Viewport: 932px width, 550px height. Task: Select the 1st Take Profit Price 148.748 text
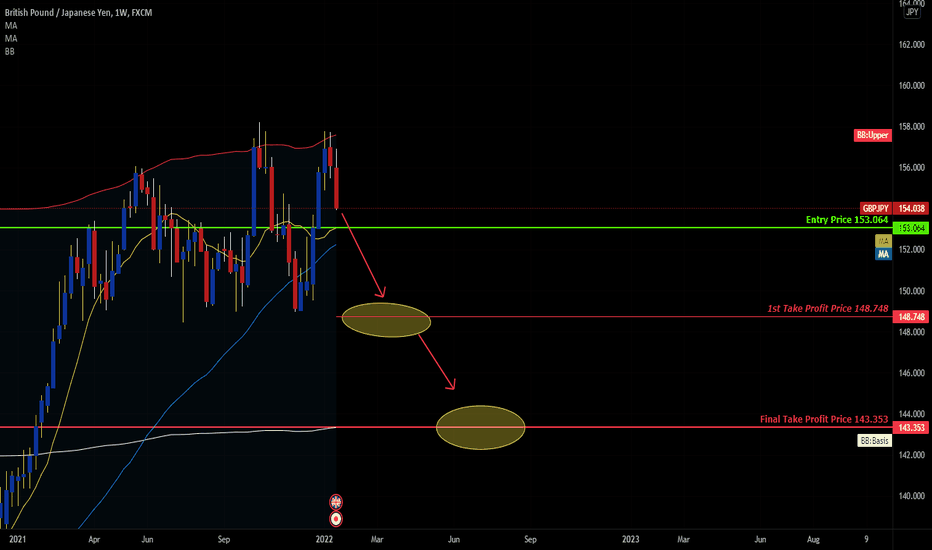(x=827, y=309)
